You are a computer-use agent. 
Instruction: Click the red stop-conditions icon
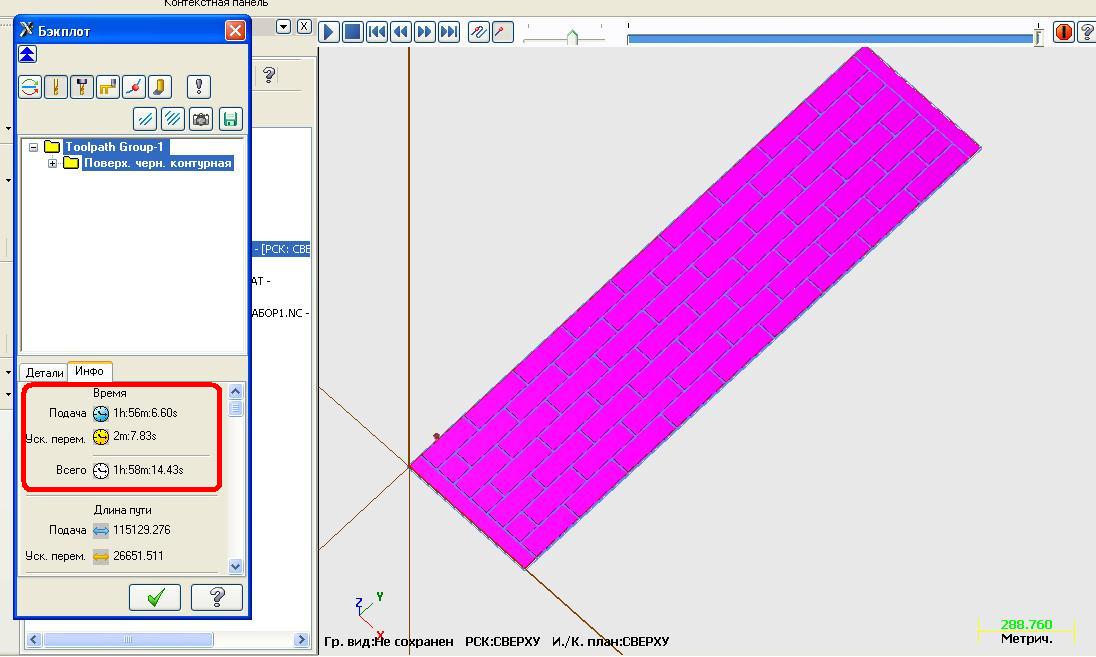coord(1064,31)
